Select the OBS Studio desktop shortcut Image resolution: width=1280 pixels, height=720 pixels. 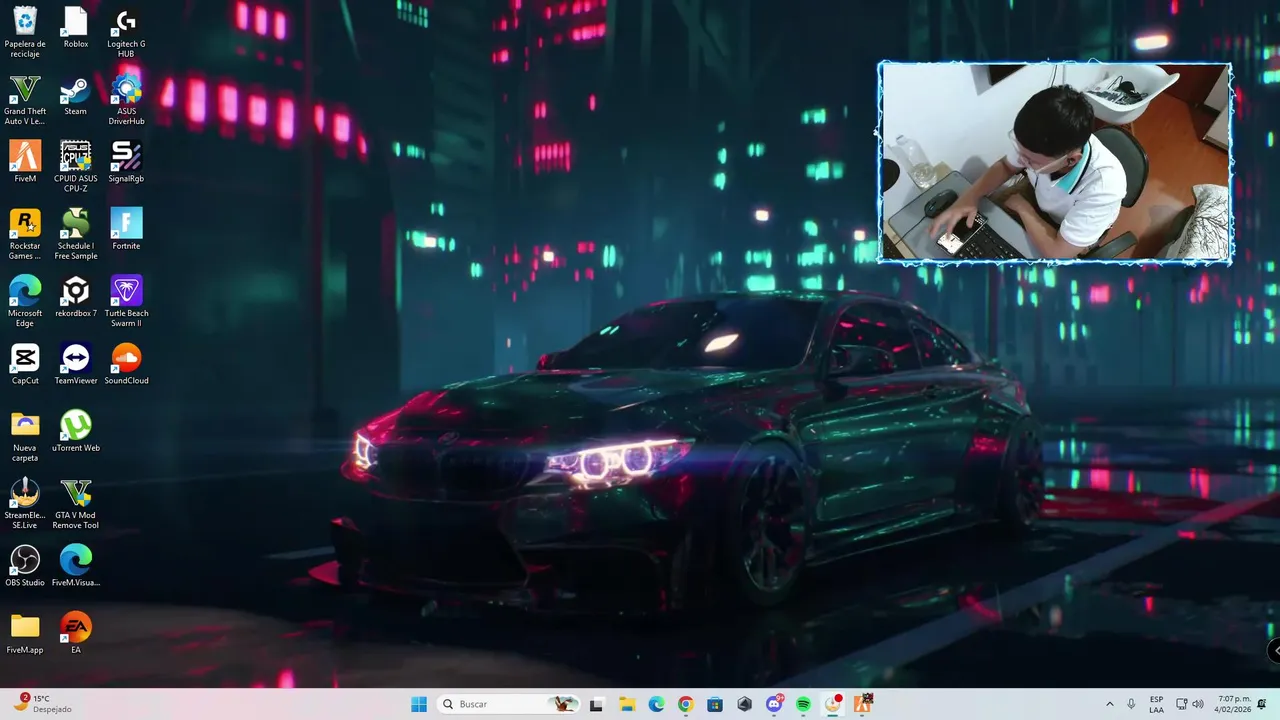(25, 566)
